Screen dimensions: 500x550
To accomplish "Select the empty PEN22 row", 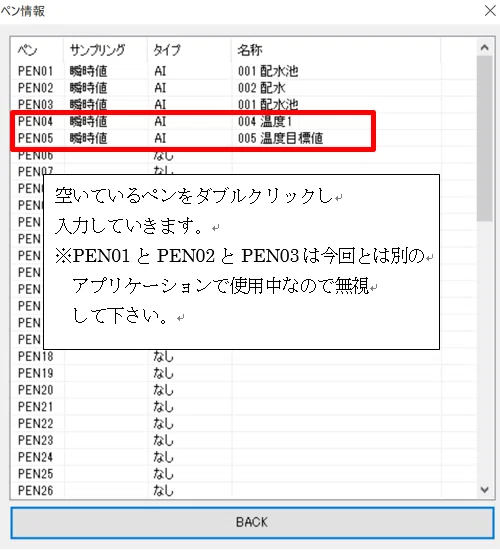I will [243, 424].
